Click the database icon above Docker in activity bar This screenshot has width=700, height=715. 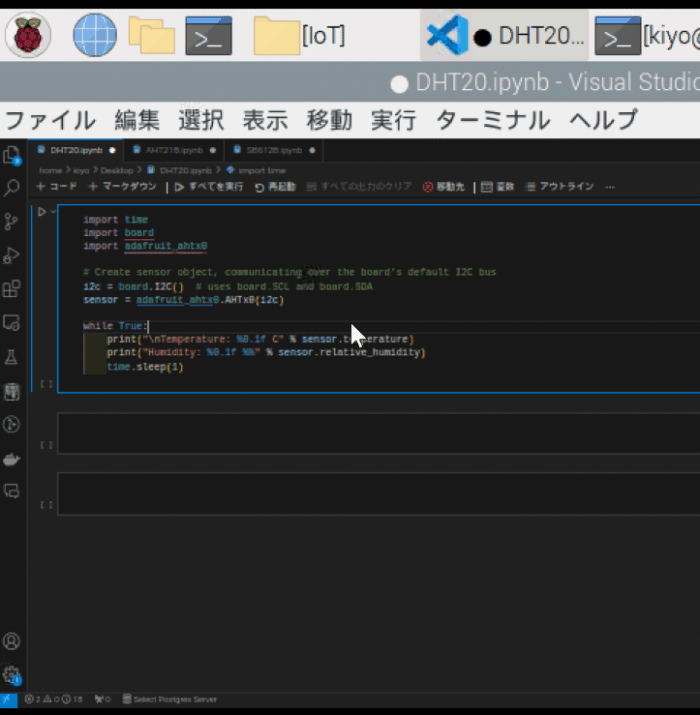(x=11, y=391)
